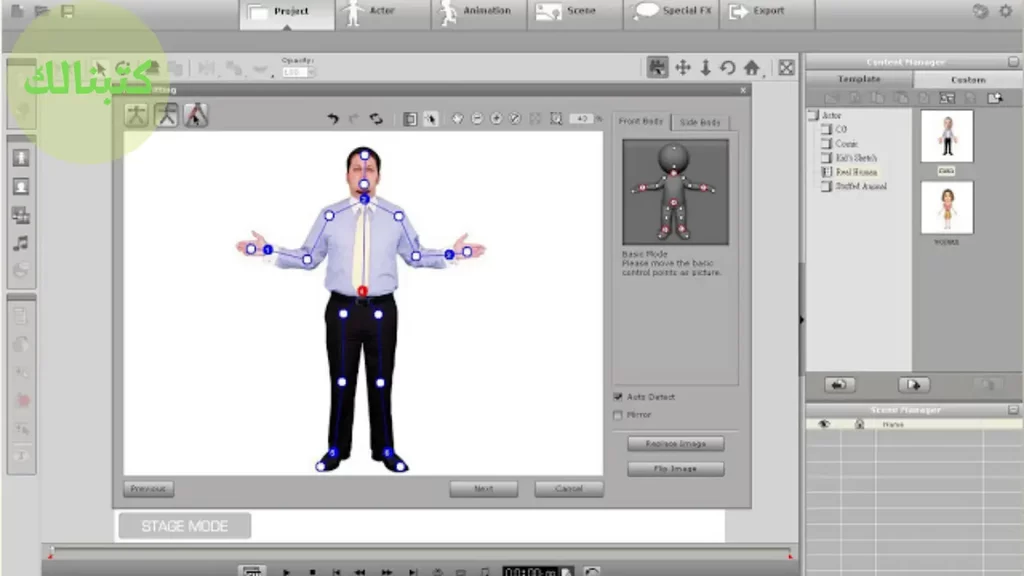Click the Home camera view icon
Viewport: 1024px width, 576px height.
[x=751, y=68]
